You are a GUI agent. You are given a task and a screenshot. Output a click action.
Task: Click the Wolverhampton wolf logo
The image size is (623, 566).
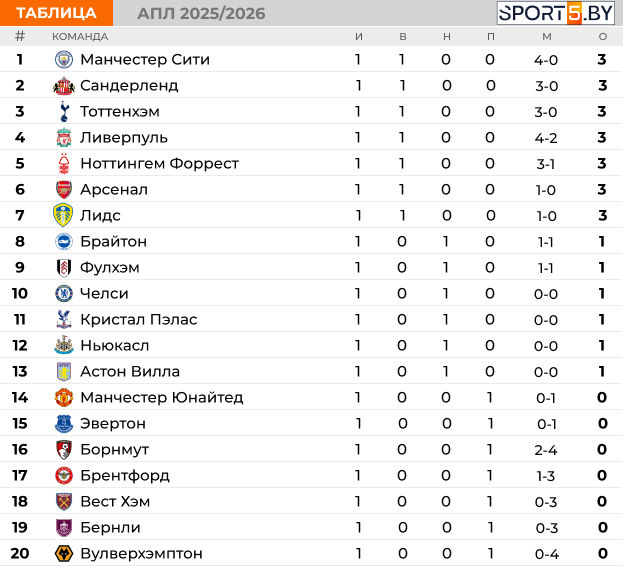click(64, 553)
